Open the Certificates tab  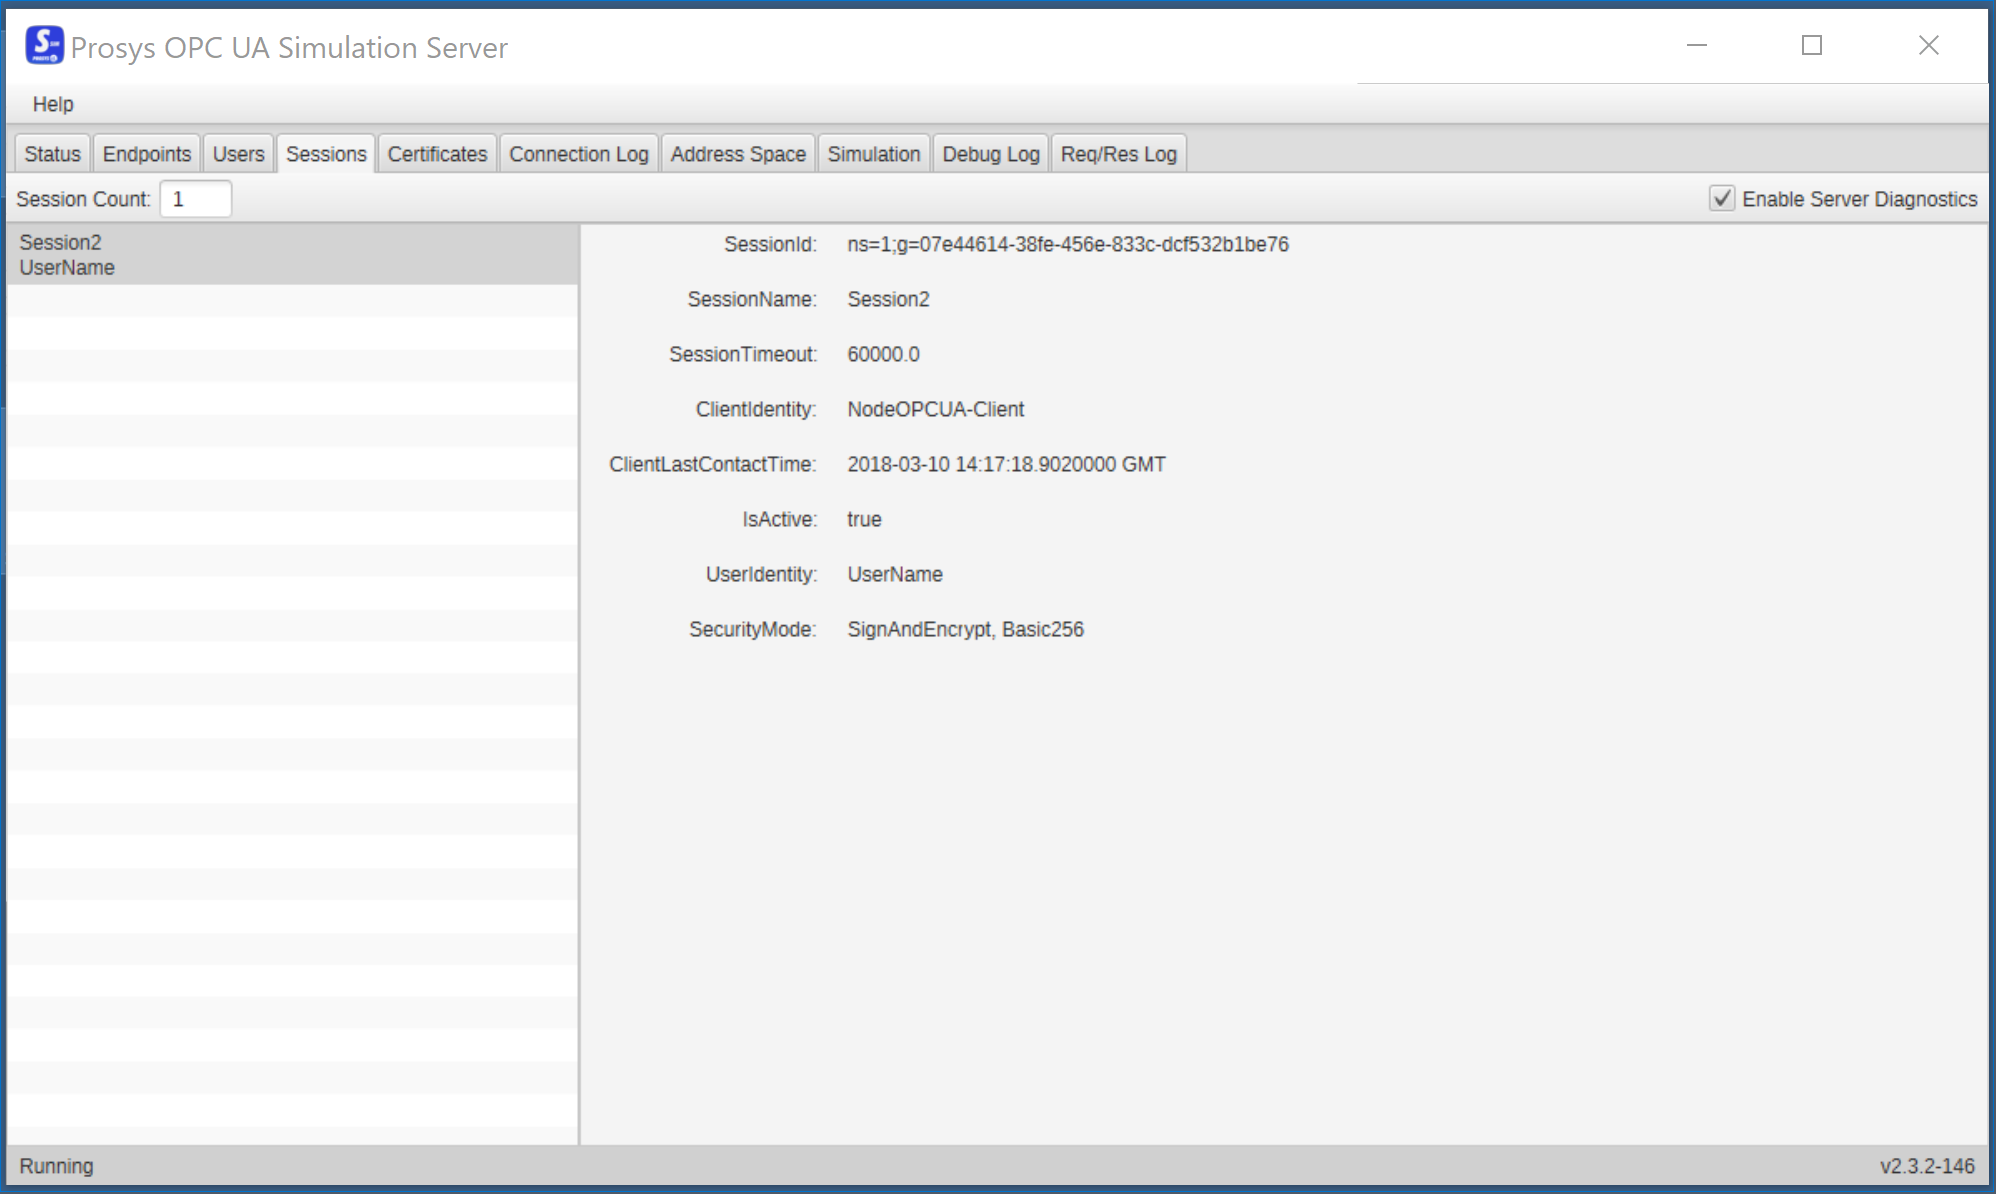point(436,153)
